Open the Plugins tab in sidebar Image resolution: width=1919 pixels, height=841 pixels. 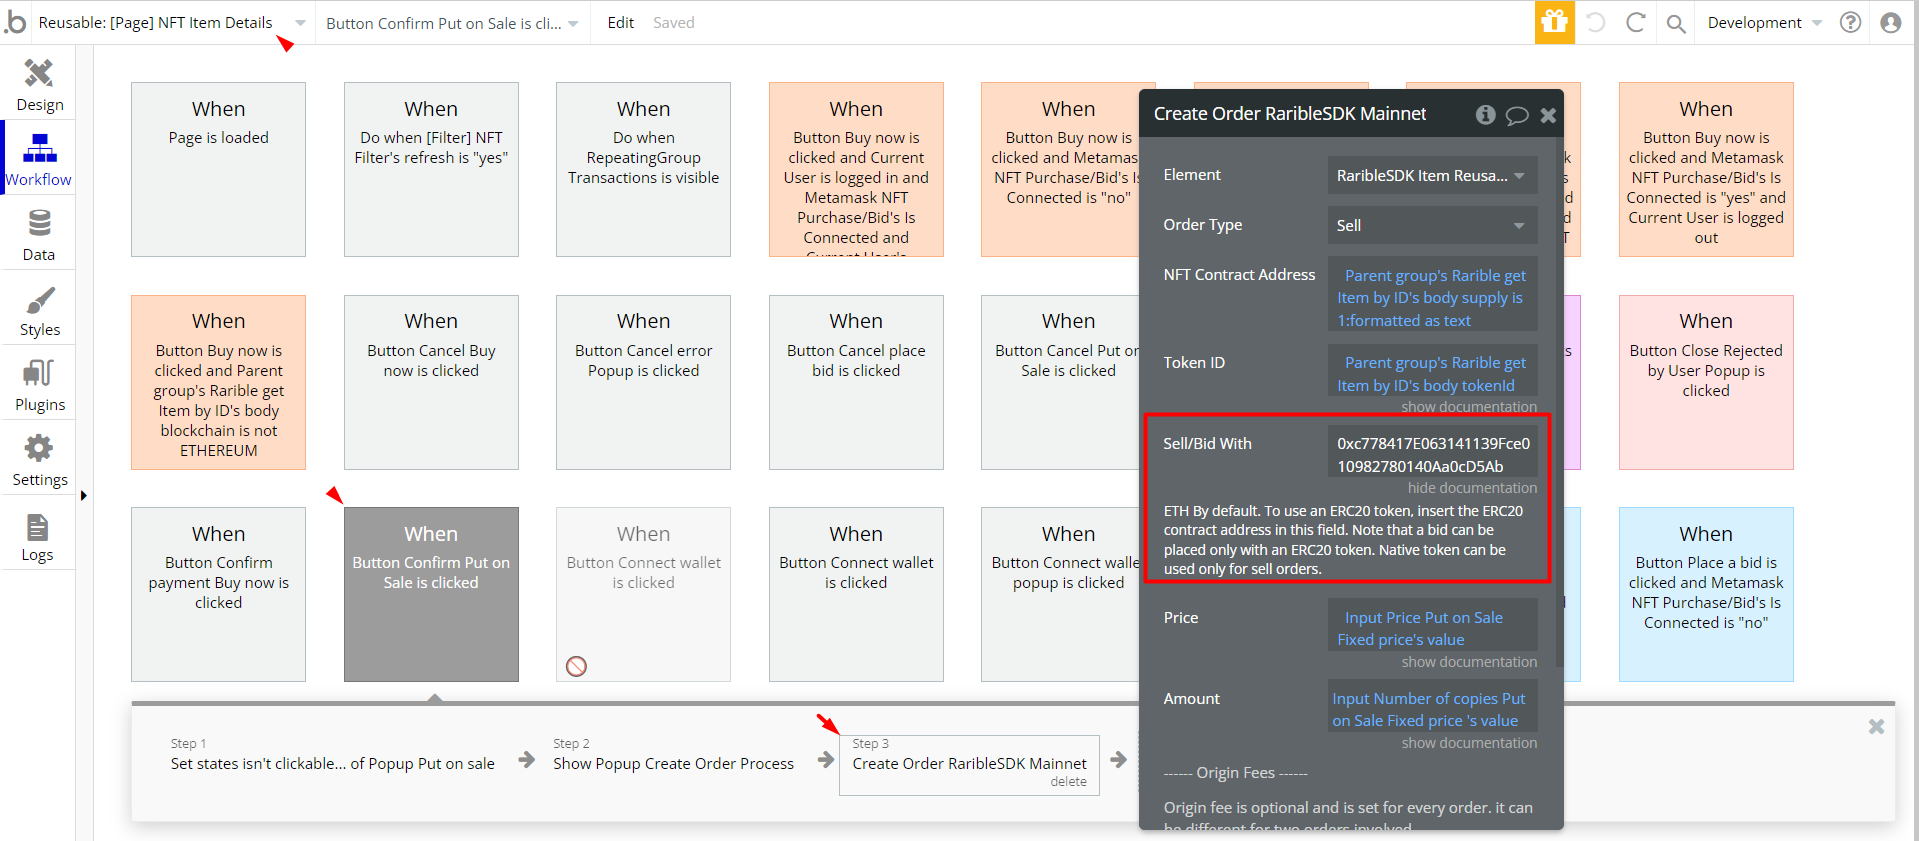click(x=39, y=384)
